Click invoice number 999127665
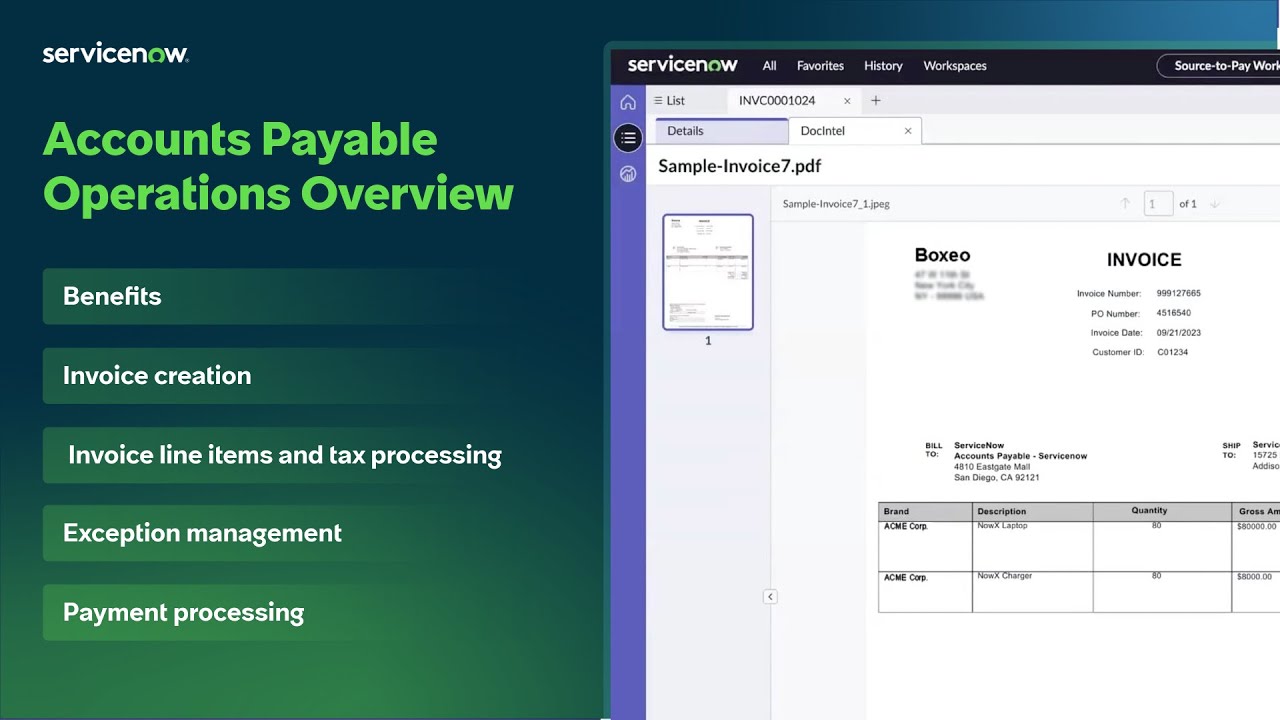 tap(1179, 294)
